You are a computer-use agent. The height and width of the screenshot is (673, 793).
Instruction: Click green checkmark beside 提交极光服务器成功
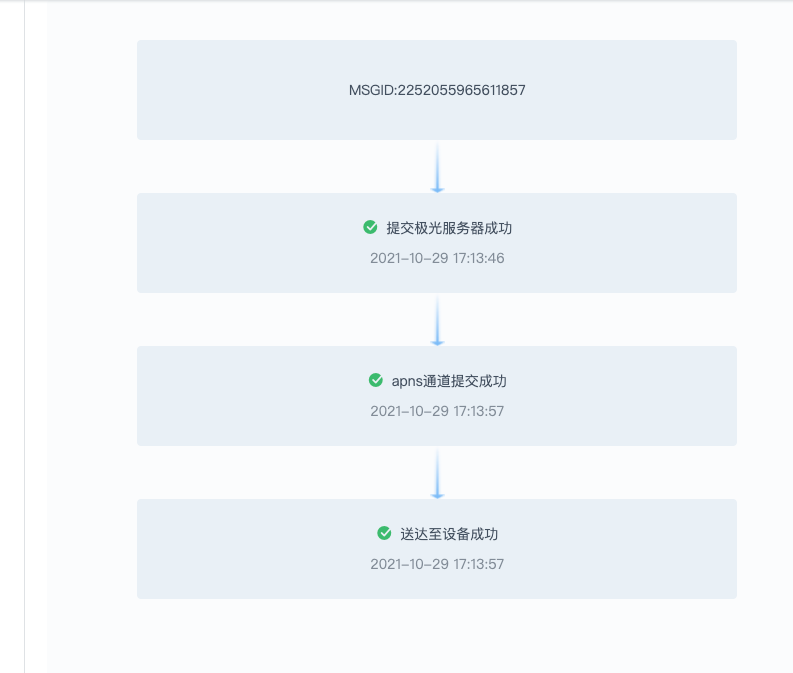pos(370,227)
